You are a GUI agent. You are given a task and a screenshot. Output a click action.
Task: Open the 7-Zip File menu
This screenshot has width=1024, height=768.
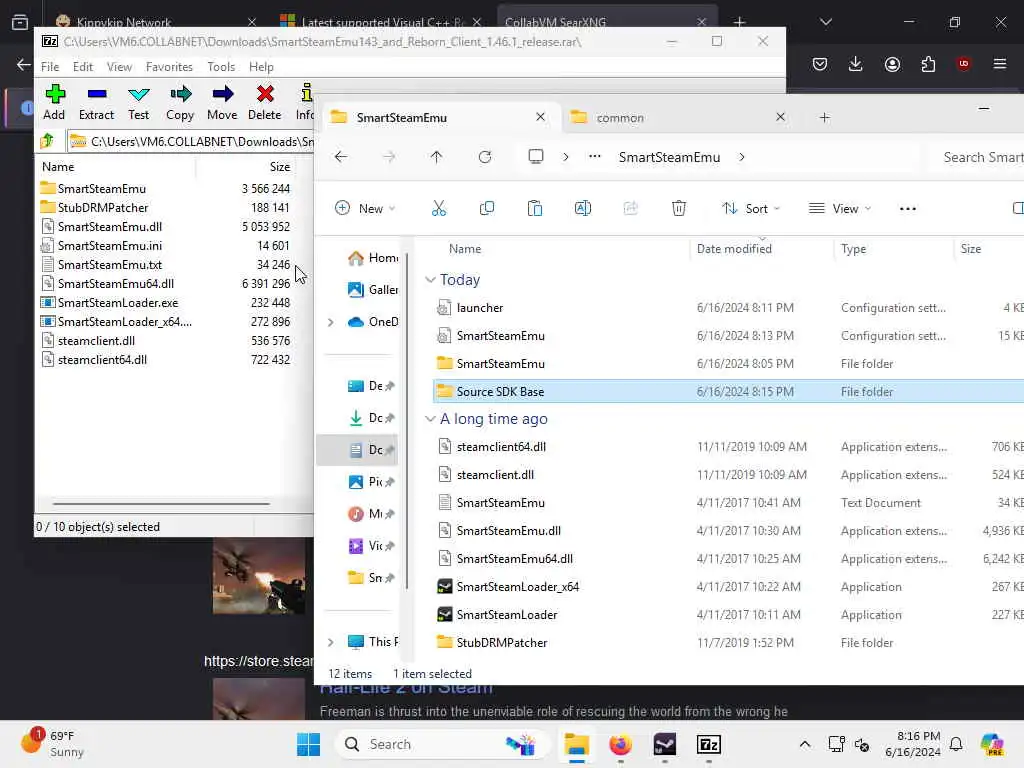(x=50, y=67)
